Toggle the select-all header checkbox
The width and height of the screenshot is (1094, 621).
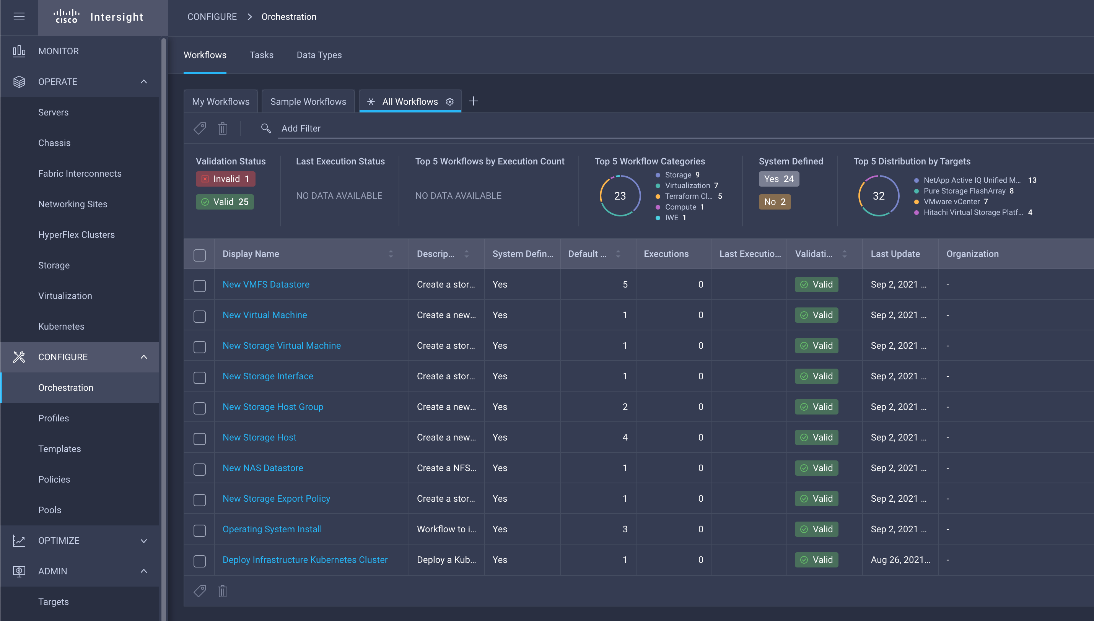tap(200, 255)
